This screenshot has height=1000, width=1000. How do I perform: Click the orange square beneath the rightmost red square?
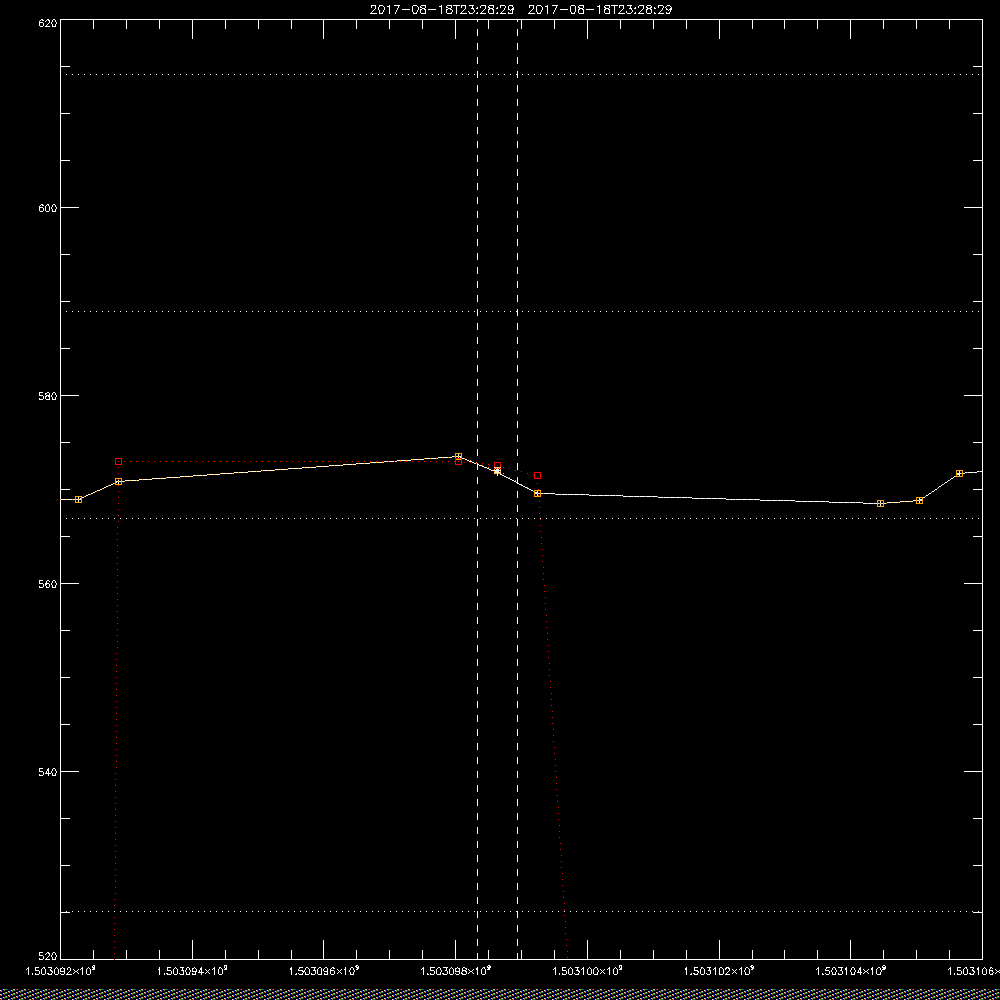538,494
